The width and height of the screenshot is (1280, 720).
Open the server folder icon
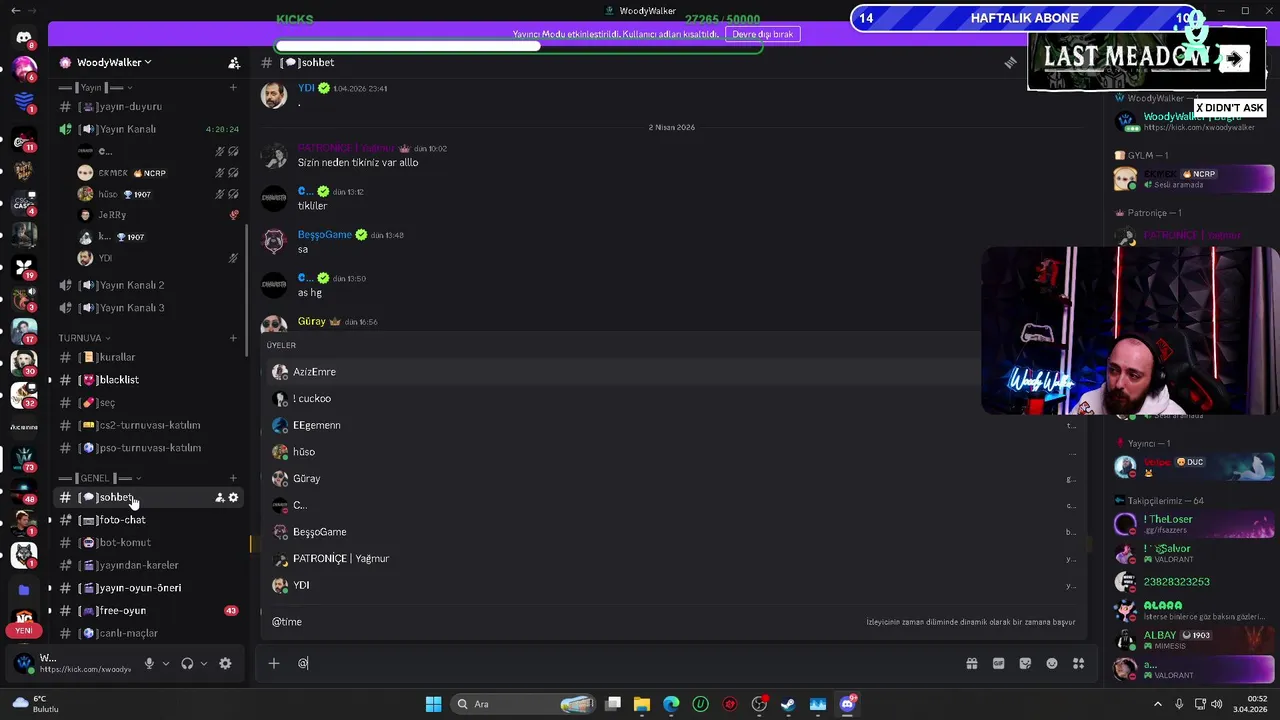click(x=24, y=590)
